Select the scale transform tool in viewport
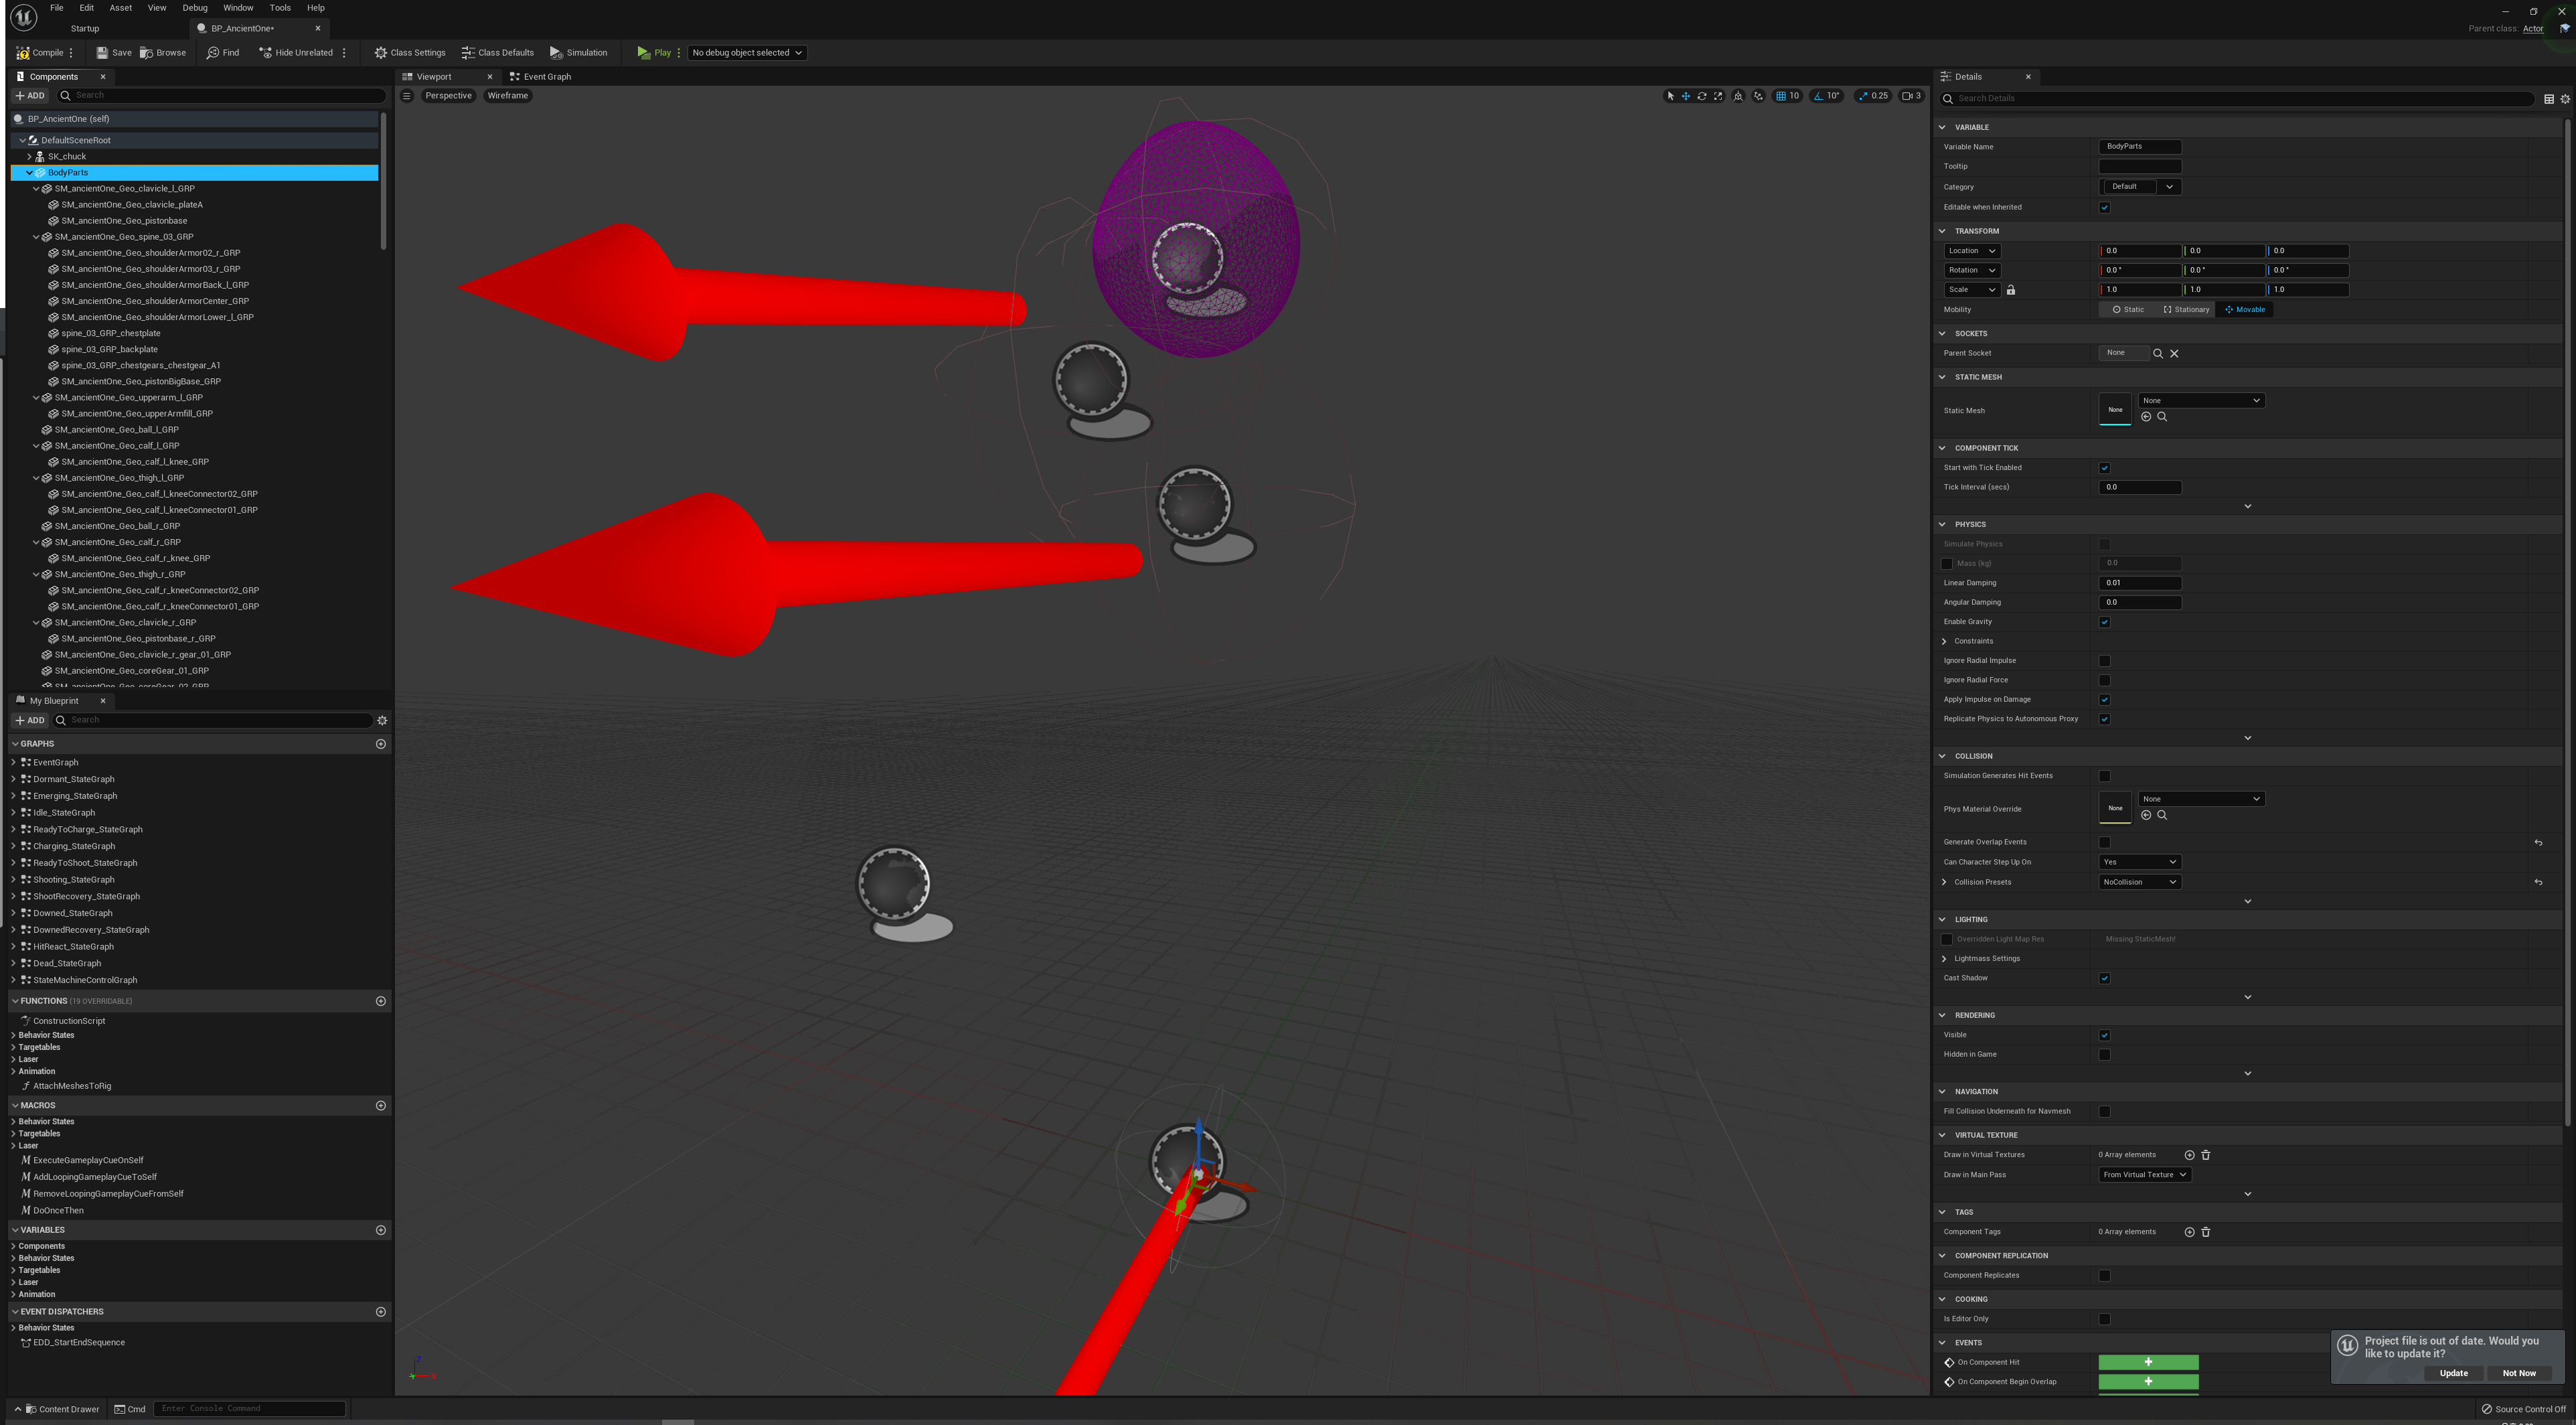The image size is (2576, 1425). click(x=1718, y=96)
